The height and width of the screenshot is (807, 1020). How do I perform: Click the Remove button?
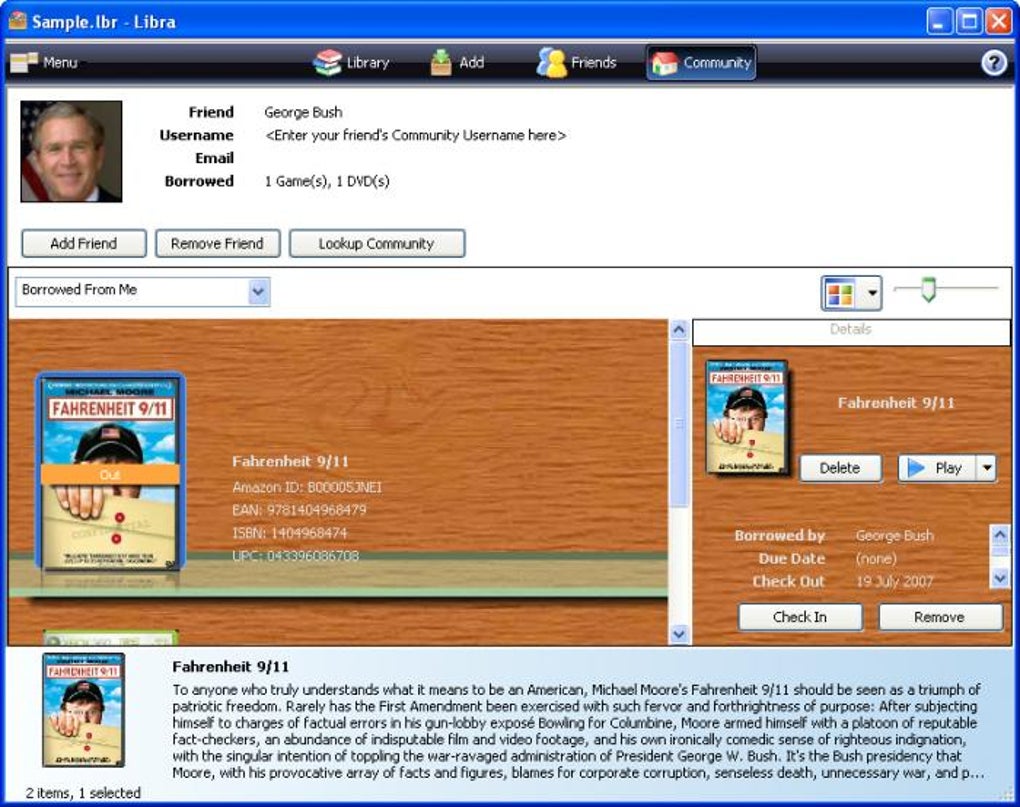[x=939, y=617]
